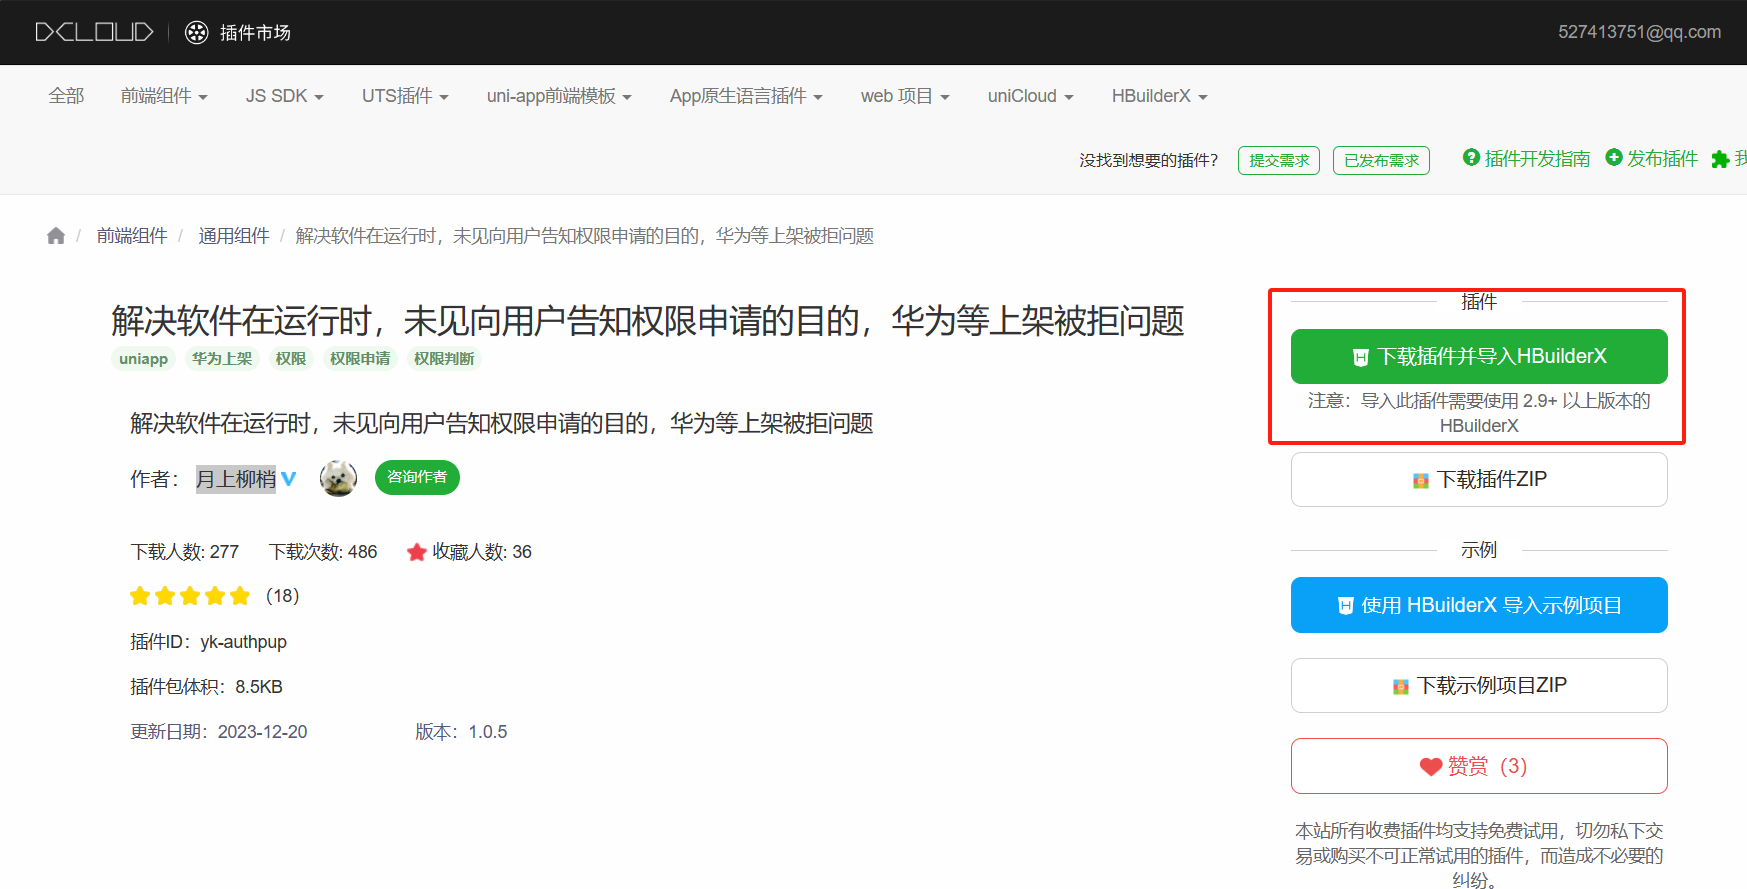Click the green puzzle piece icon
1747x889 pixels.
1720,159
